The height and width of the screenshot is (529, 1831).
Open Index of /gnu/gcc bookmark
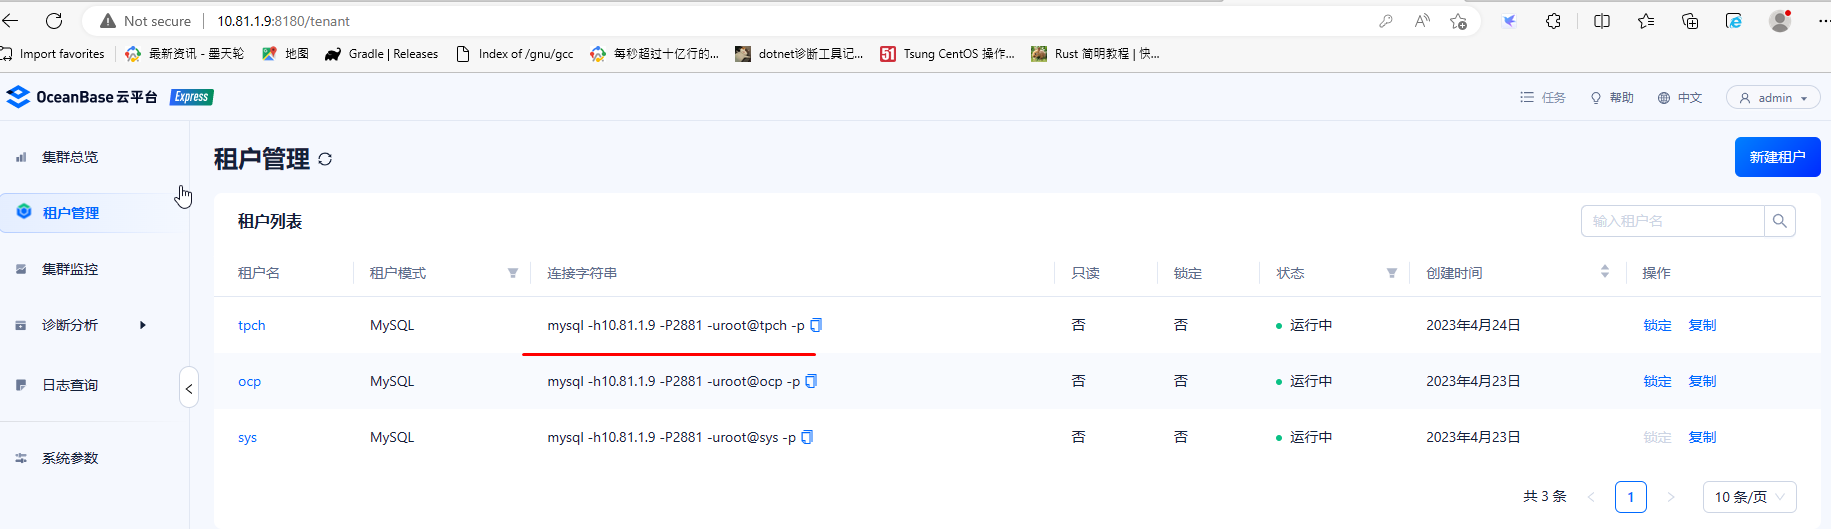515,54
